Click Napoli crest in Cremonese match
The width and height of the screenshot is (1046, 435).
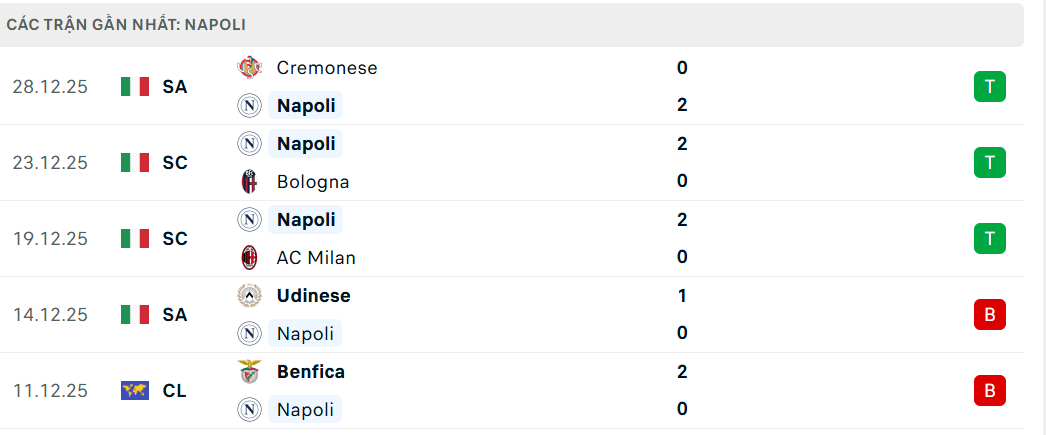pyautogui.click(x=249, y=105)
